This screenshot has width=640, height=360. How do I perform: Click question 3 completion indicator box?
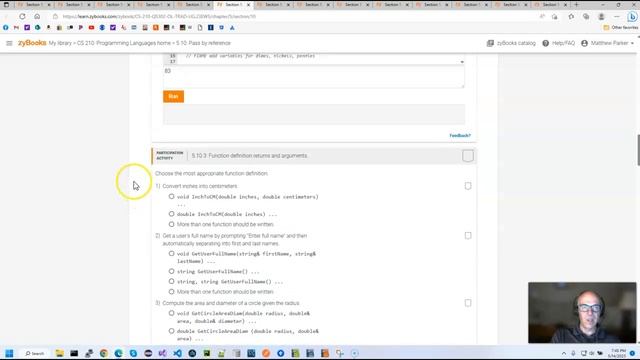click(468, 303)
